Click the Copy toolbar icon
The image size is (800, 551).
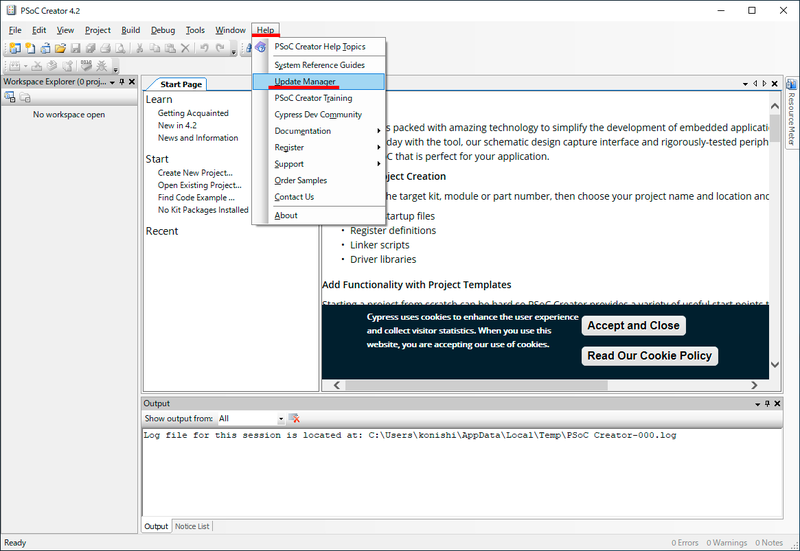[x=155, y=48]
